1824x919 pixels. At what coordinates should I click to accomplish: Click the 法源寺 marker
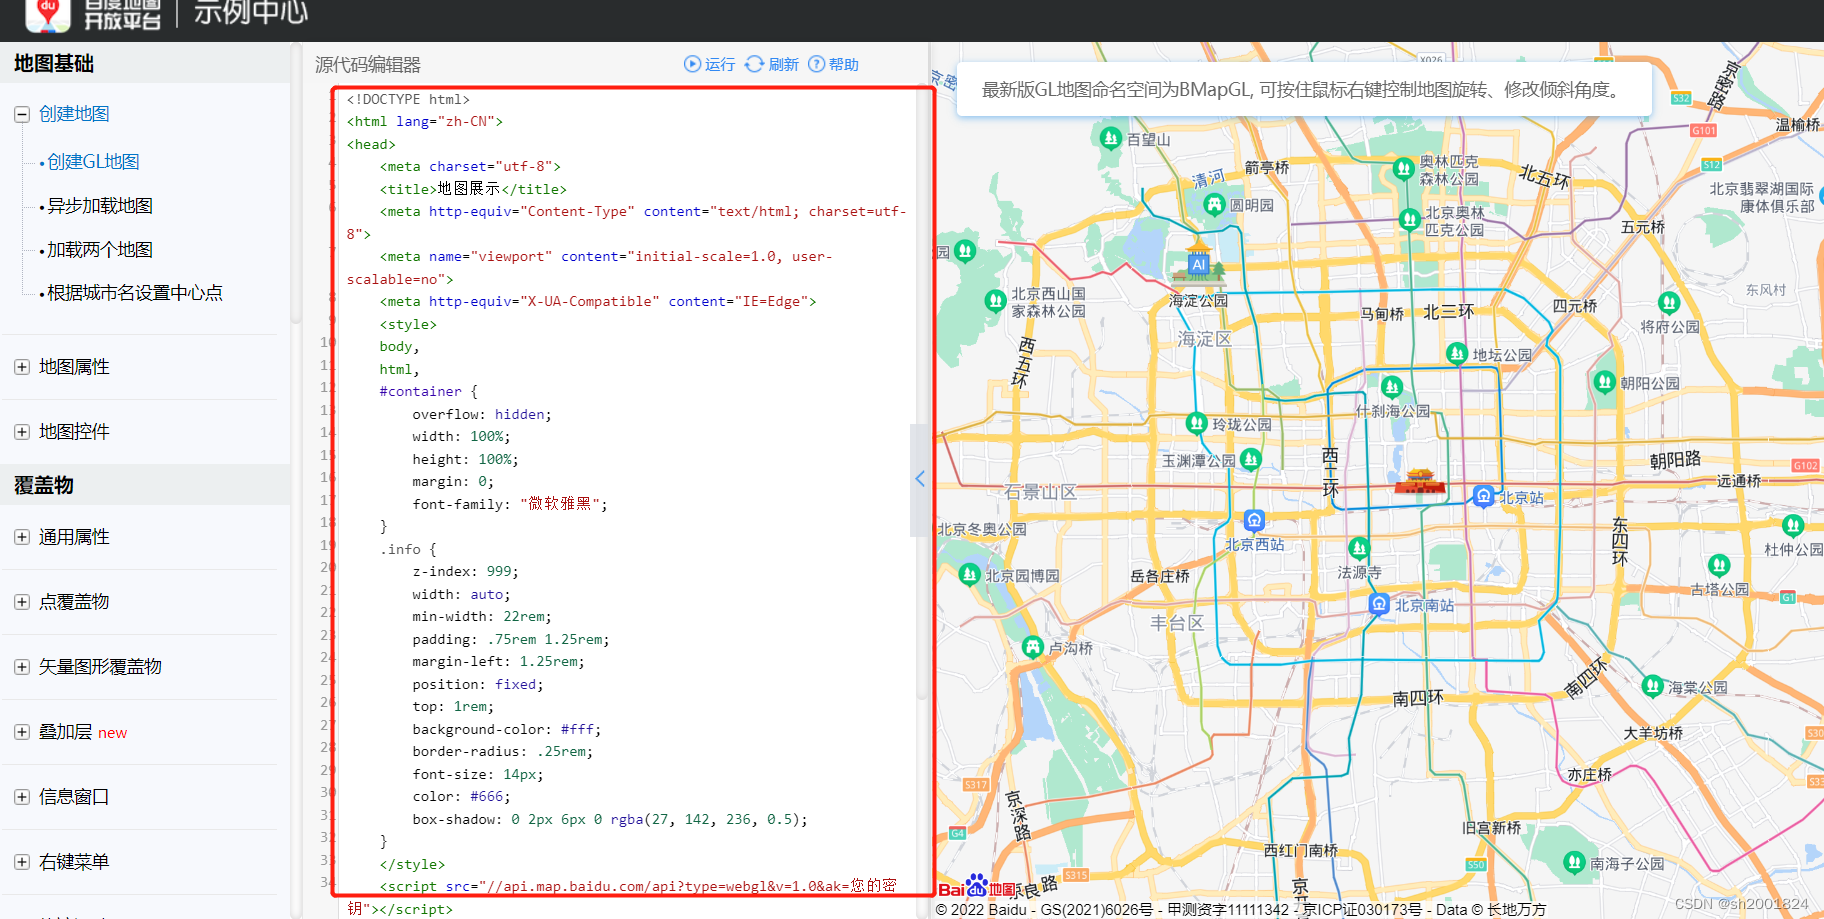point(1359,548)
